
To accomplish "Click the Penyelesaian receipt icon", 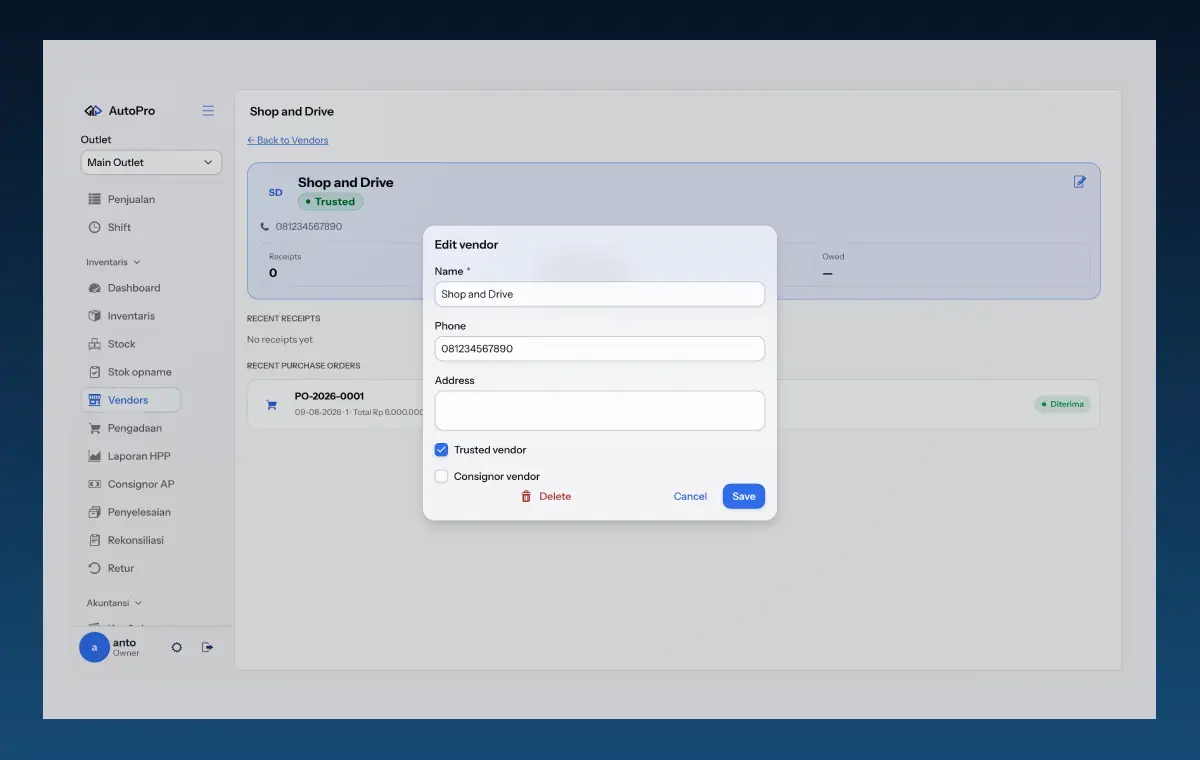I will tap(95, 512).
